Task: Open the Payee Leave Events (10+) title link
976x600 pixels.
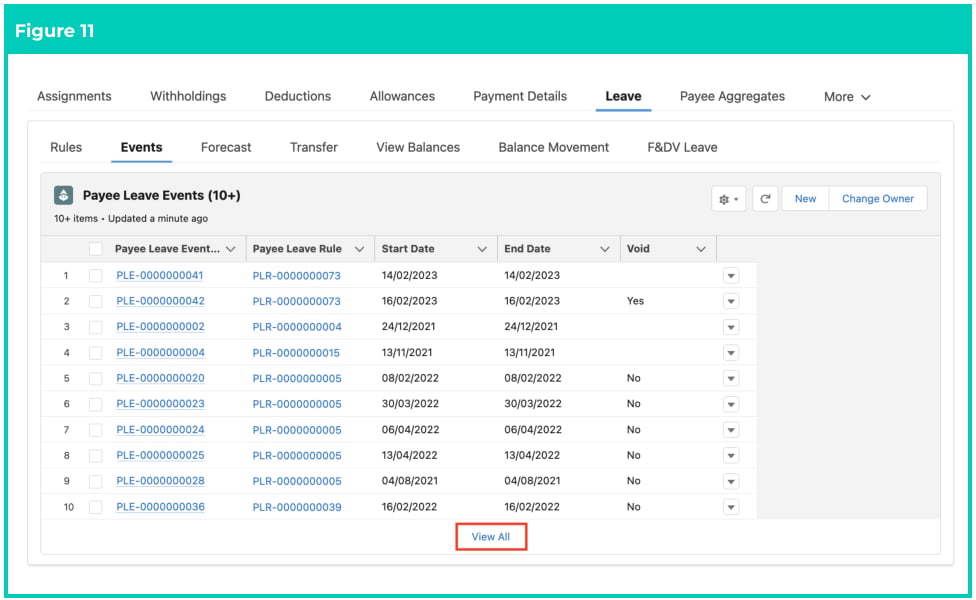Action: click(x=162, y=195)
